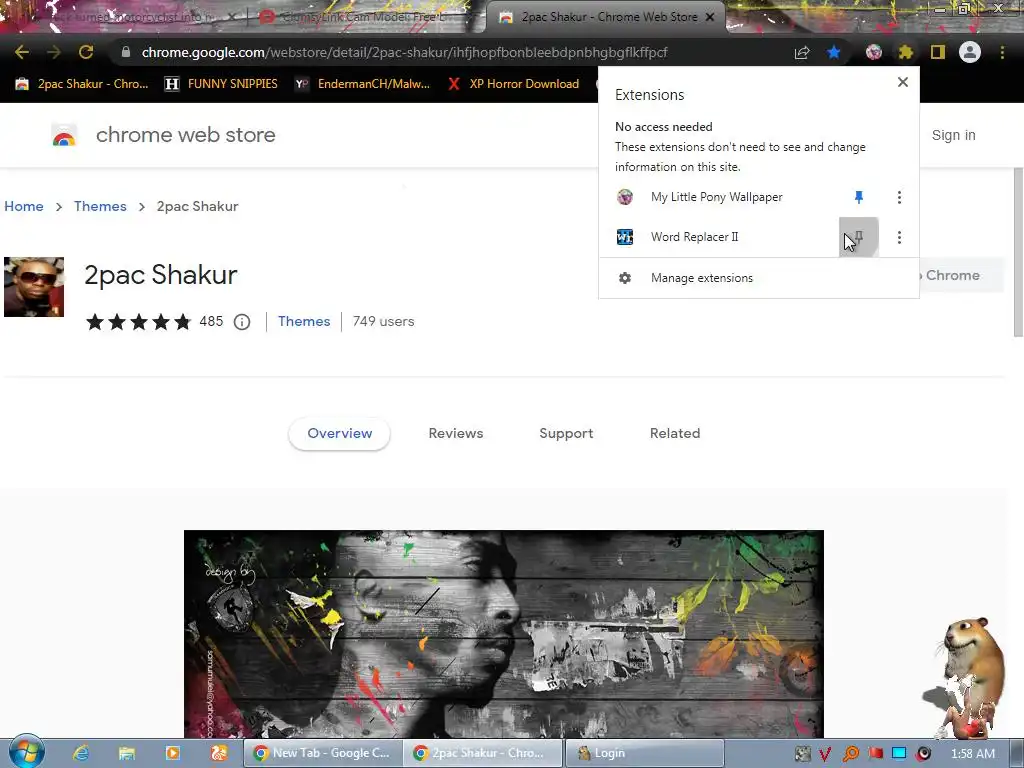Launch Internet Explorer from taskbar
Image resolution: width=1024 pixels, height=768 pixels.
point(81,753)
